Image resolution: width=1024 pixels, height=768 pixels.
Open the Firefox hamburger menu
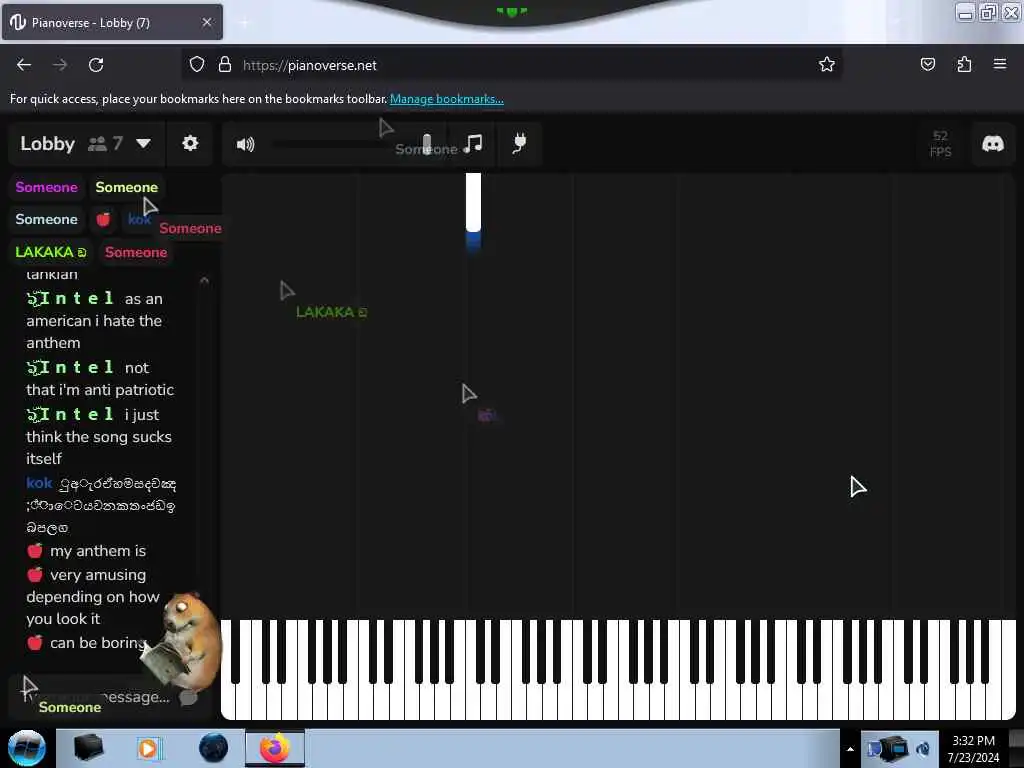tap(1000, 64)
